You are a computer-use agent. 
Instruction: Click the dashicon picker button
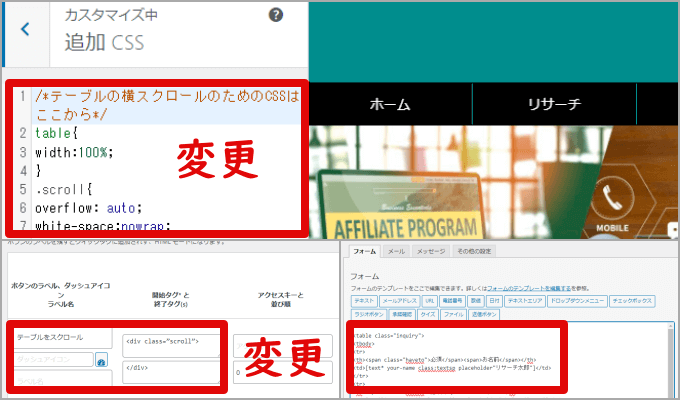pos(101,360)
